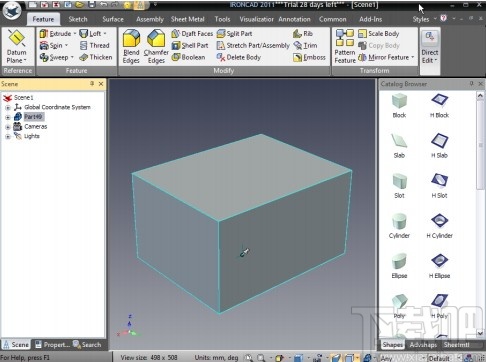Activate the Blend Edges tool
Image resolution: width=486 pixels, height=362 pixels.
coord(131,47)
